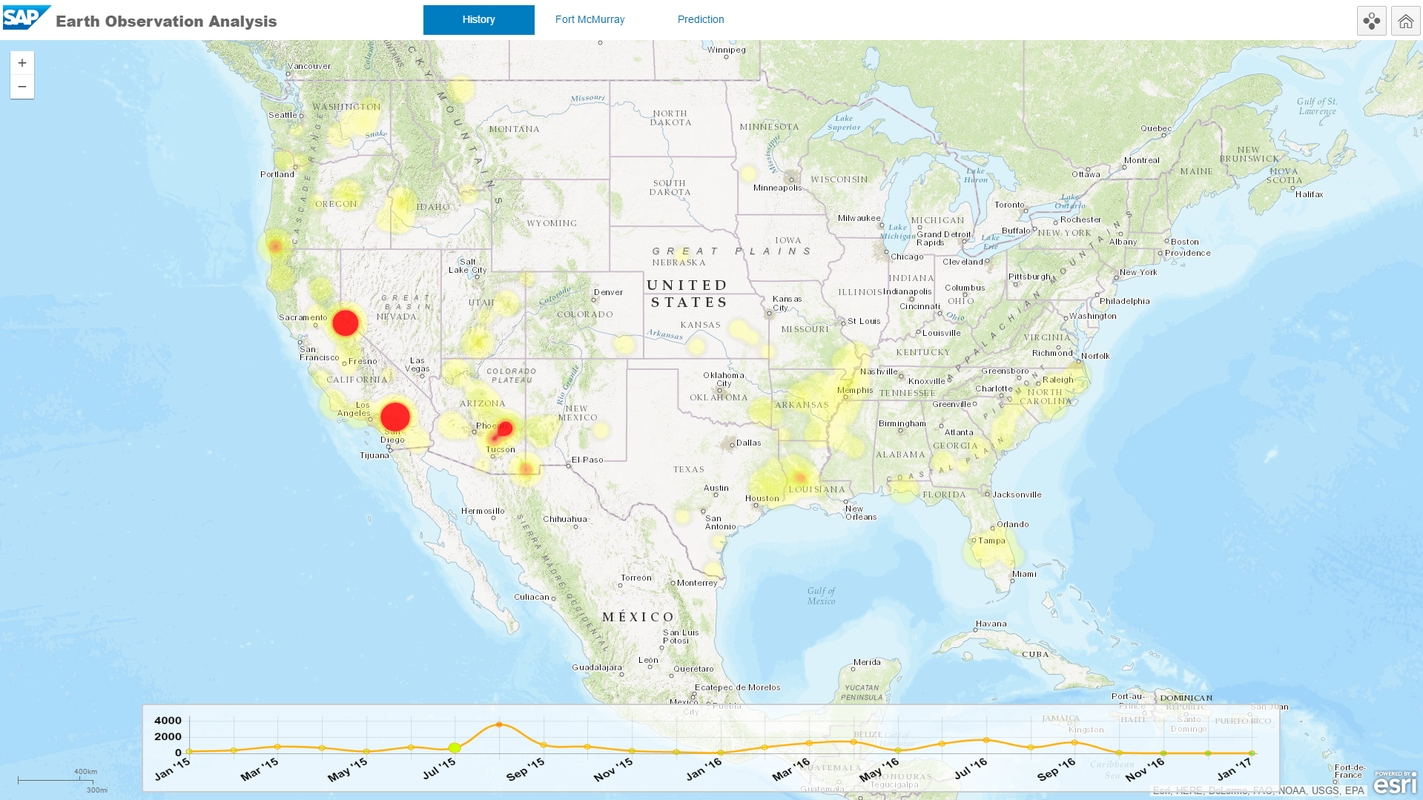This screenshot has width=1423, height=800.
Task: Click the map zoom out minus button
Action: coord(22,87)
